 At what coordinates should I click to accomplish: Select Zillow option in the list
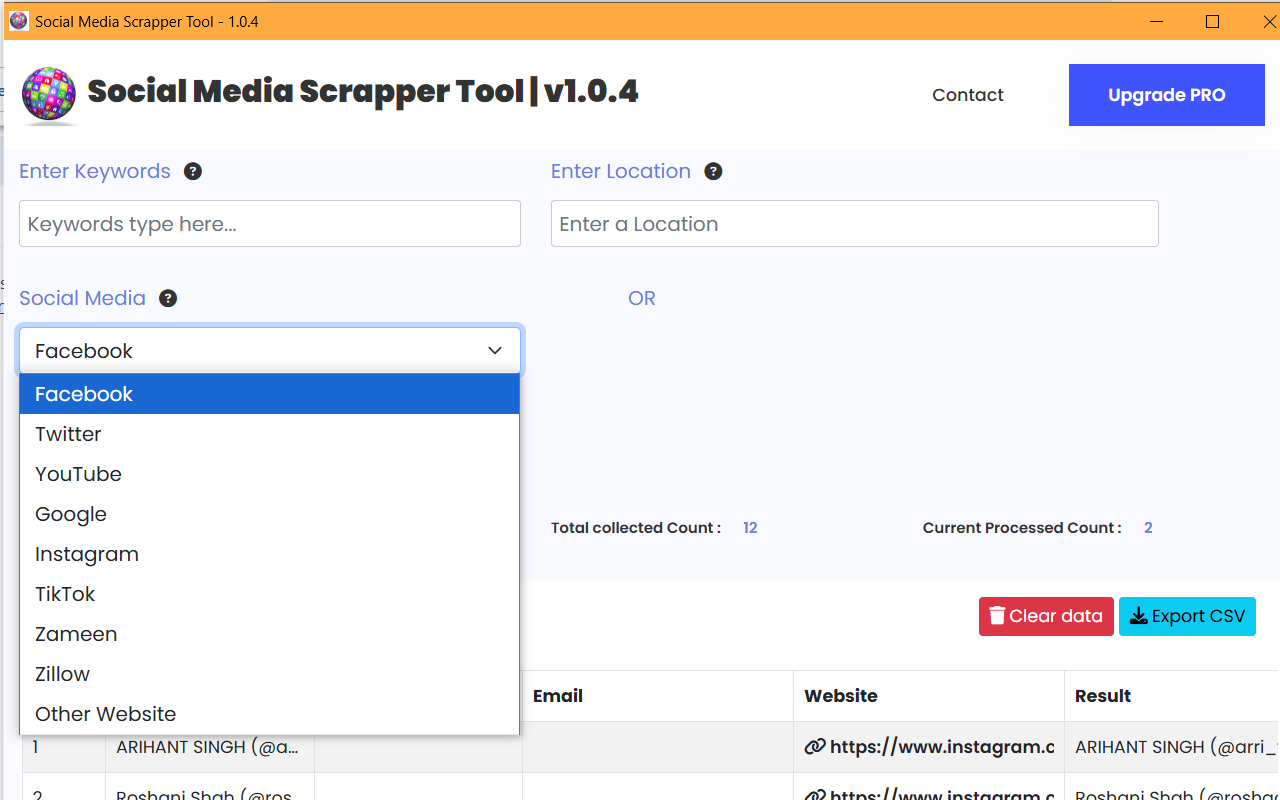[270, 674]
